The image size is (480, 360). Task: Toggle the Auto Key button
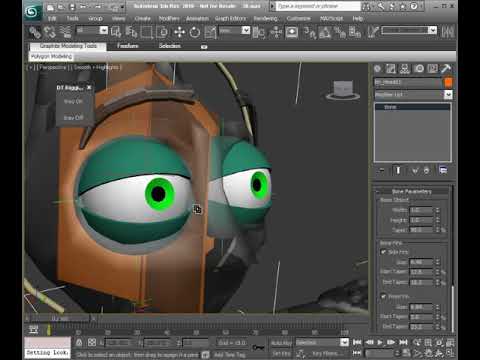click(281, 343)
